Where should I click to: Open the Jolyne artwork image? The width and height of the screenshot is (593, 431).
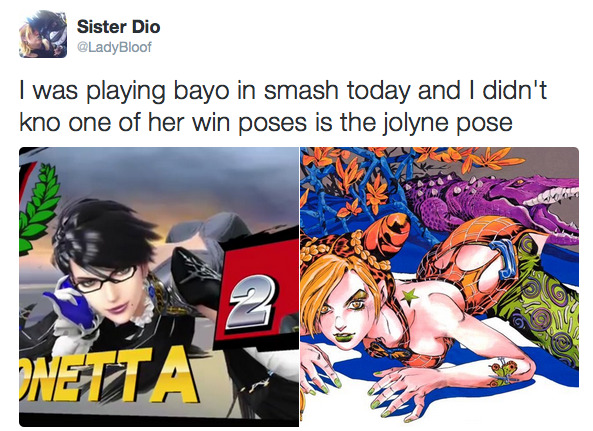(439, 285)
